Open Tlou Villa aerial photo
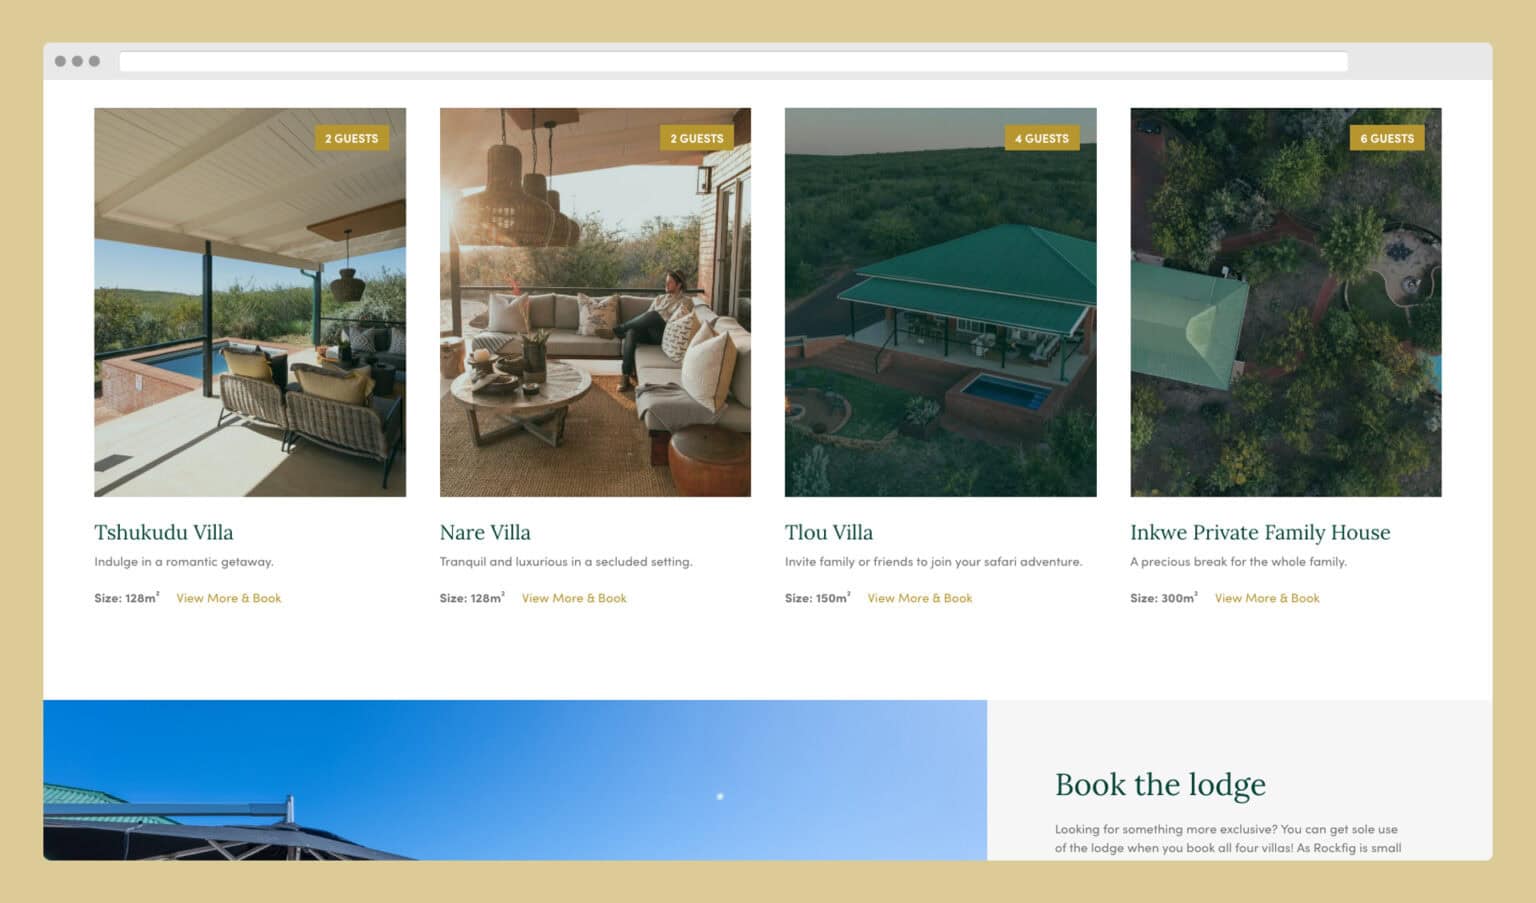1536x903 pixels. [940, 302]
